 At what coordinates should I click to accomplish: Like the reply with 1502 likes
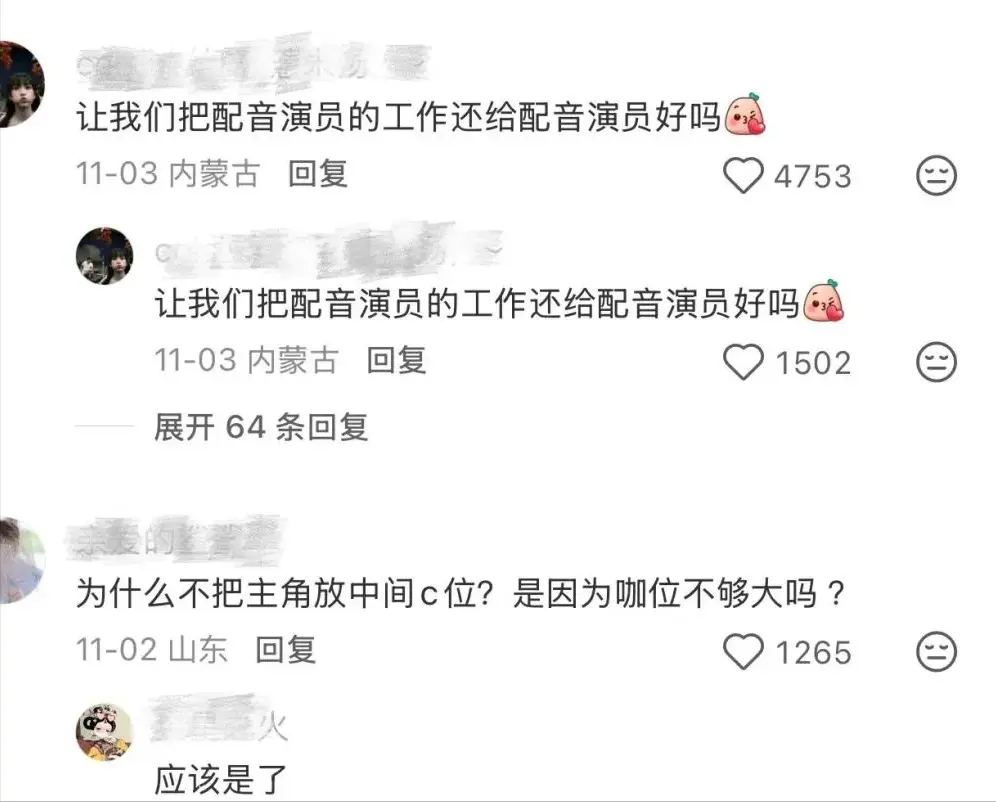[743, 363]
